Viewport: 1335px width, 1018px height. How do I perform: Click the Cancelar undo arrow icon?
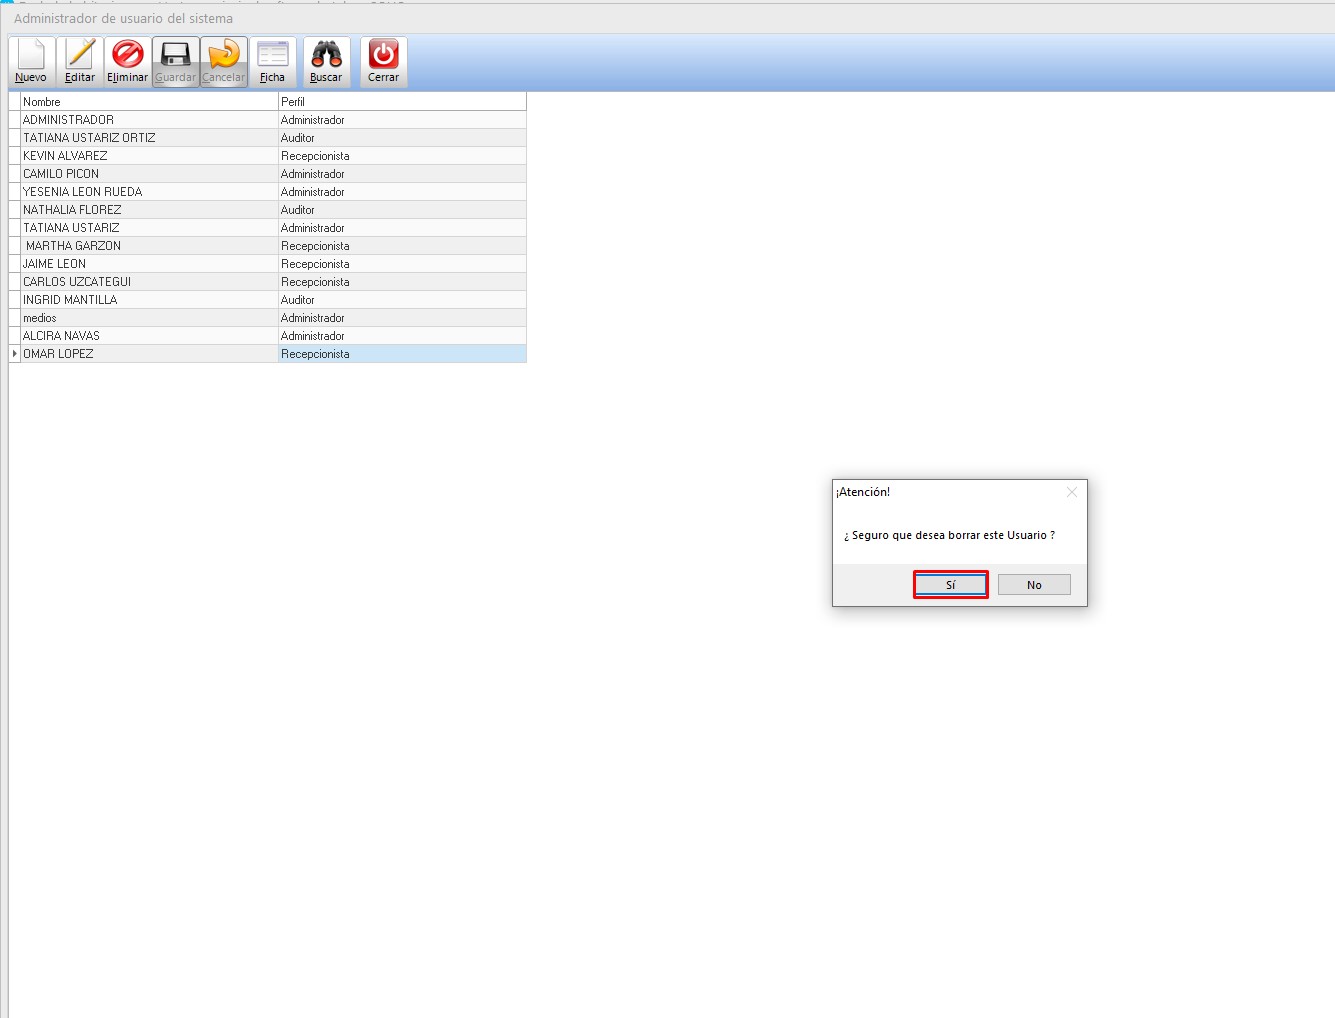[x=224, y=55]
